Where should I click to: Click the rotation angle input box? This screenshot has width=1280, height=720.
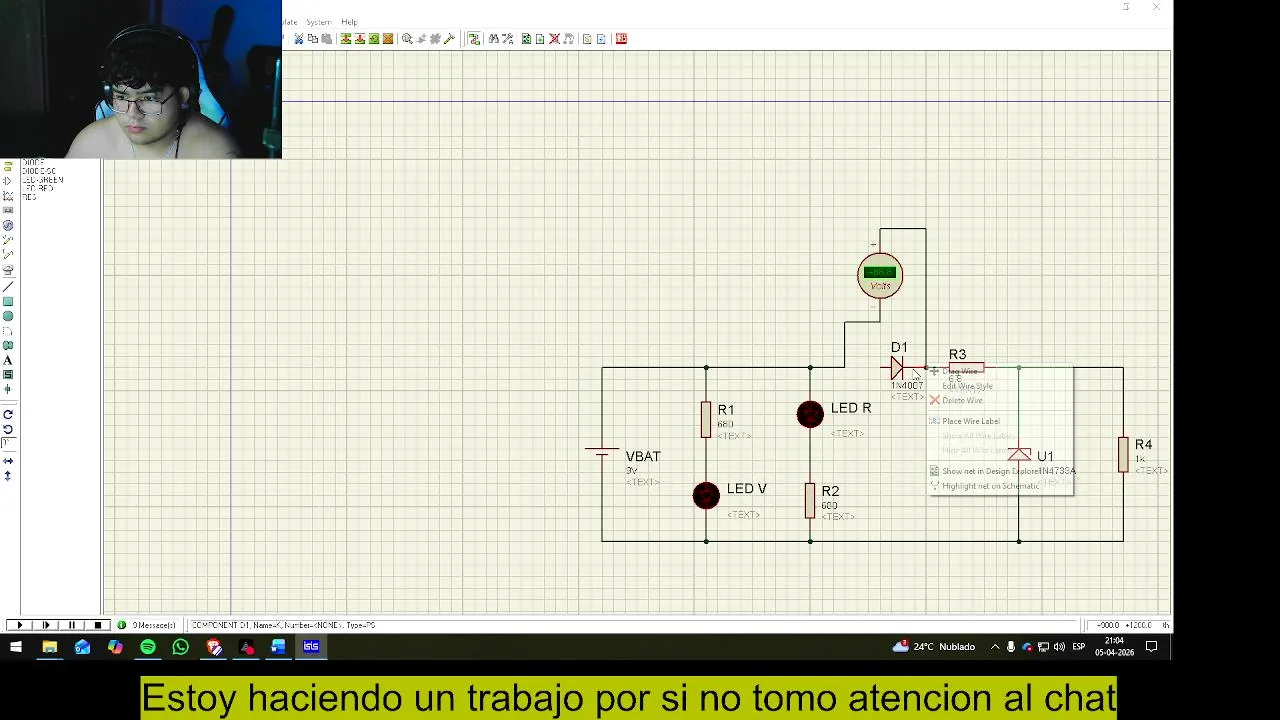pyautogui.click(x=9, y=444)
